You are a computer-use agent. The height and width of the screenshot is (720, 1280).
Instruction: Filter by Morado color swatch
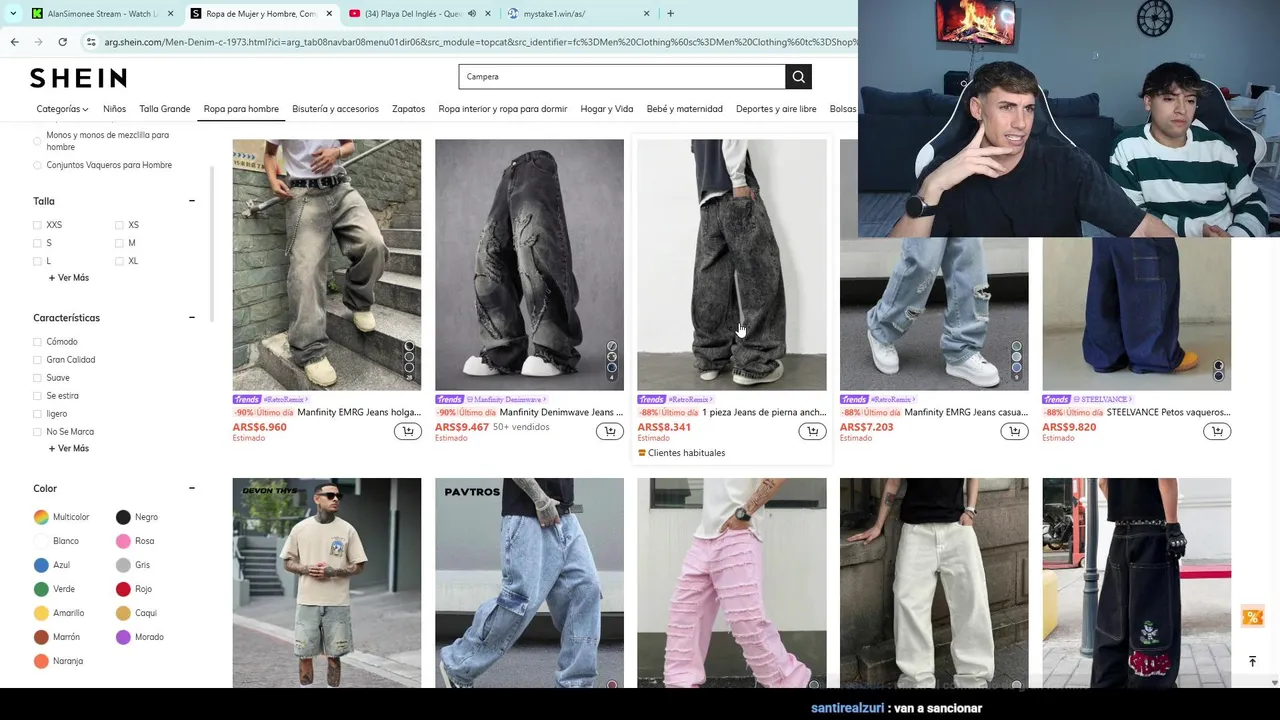pyautogui.click(x=123, y=637)
